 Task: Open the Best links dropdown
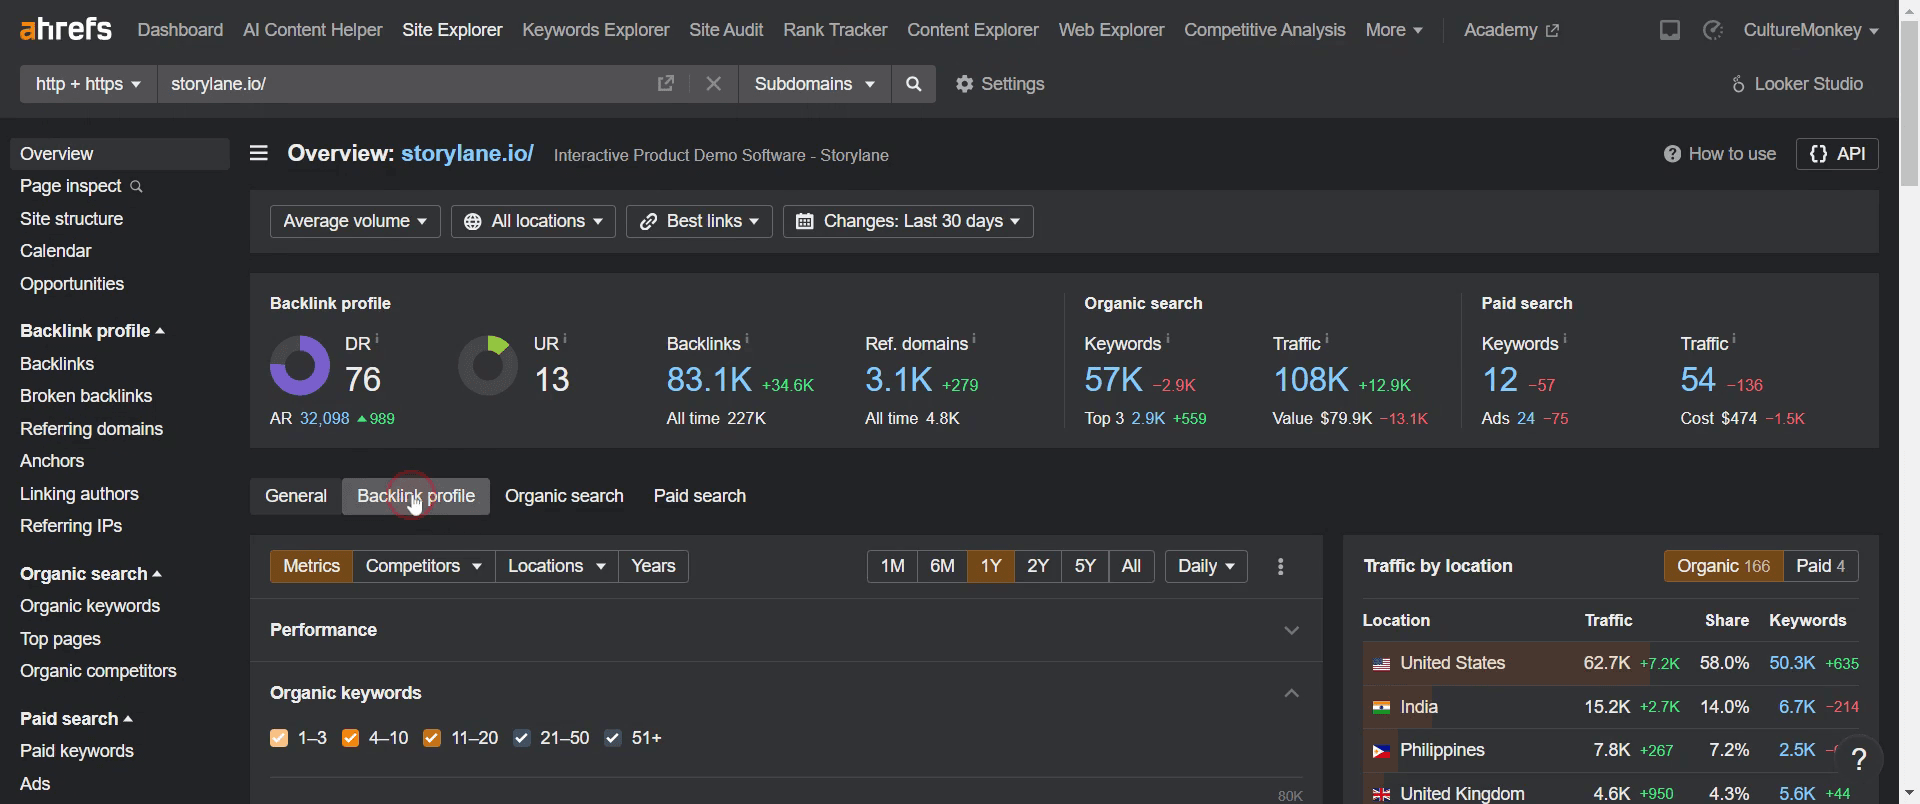(x=699, y=221)
